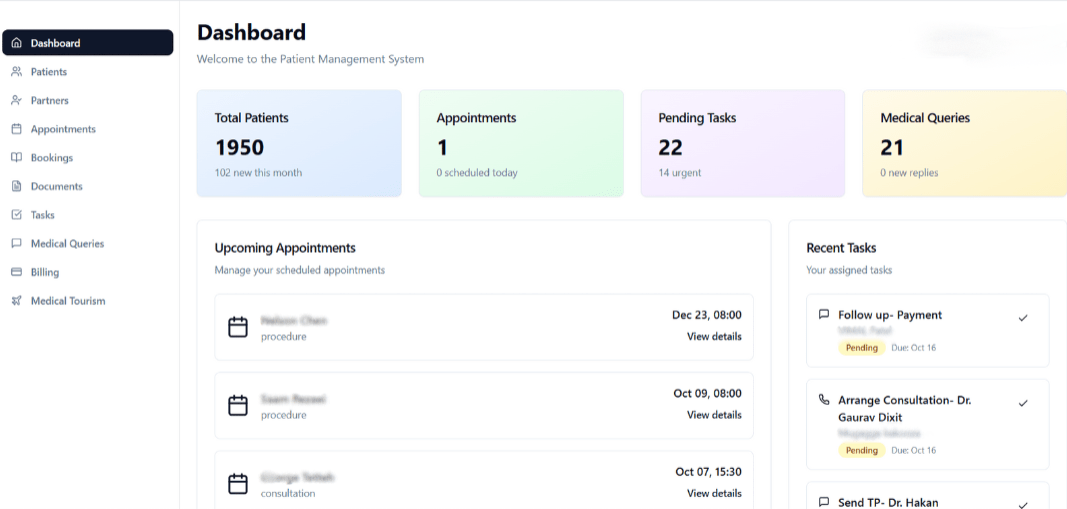Open the Tasks sidebar section
Image resolution: width=1067 pixels, height=509 pixels.
(x=43, y=215)
